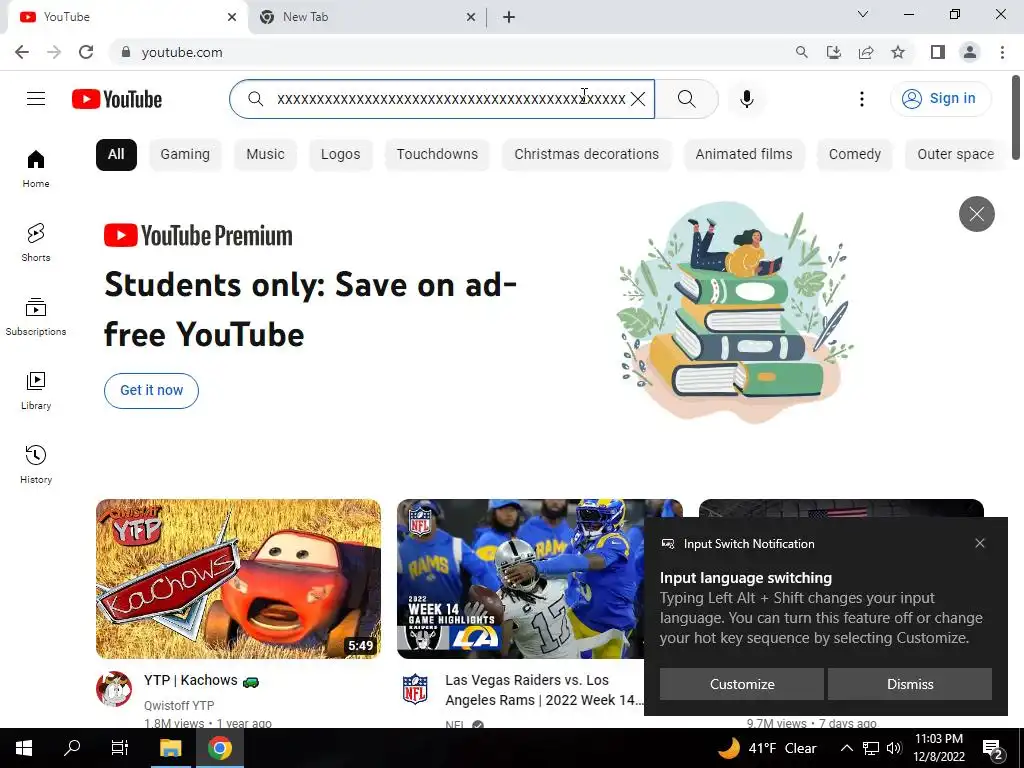The image size is (1024, 768).
Task: Open the YTP Kachows video thumbnail
Action: [x=238, y=579]
